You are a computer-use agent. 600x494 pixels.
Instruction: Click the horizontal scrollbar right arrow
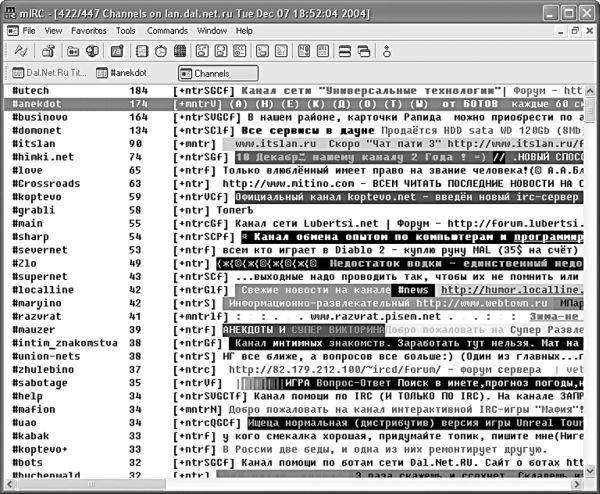577,484
